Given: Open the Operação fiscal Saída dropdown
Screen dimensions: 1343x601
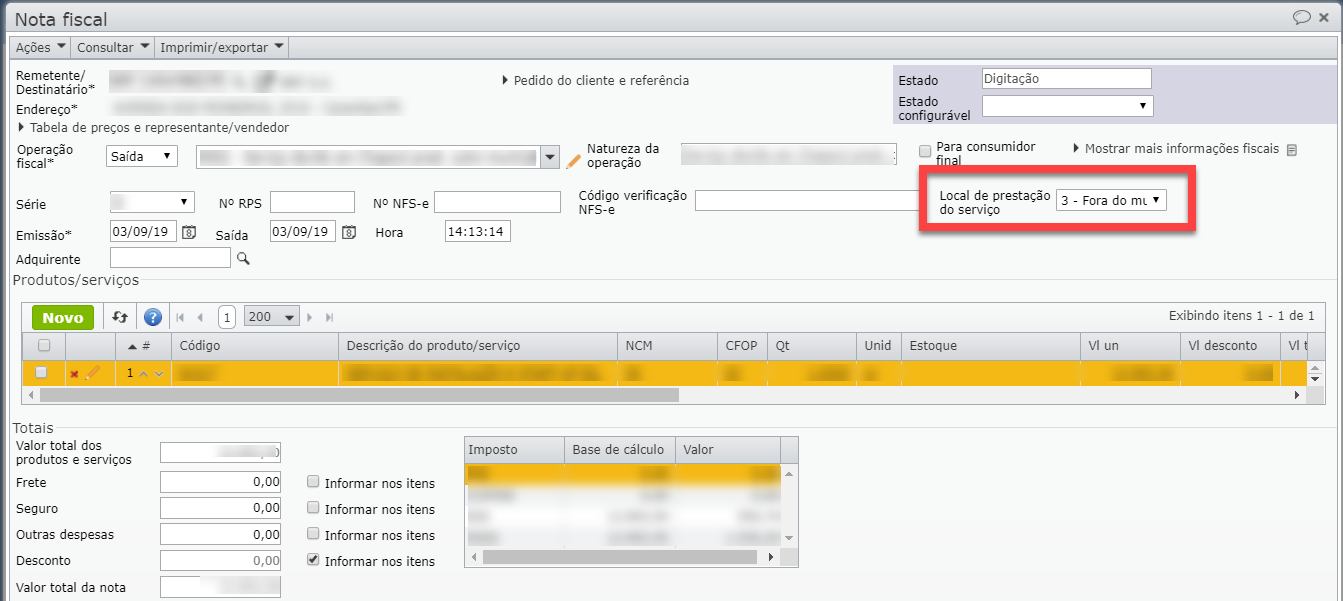Looking at the screenshot, I should (141, 156).
